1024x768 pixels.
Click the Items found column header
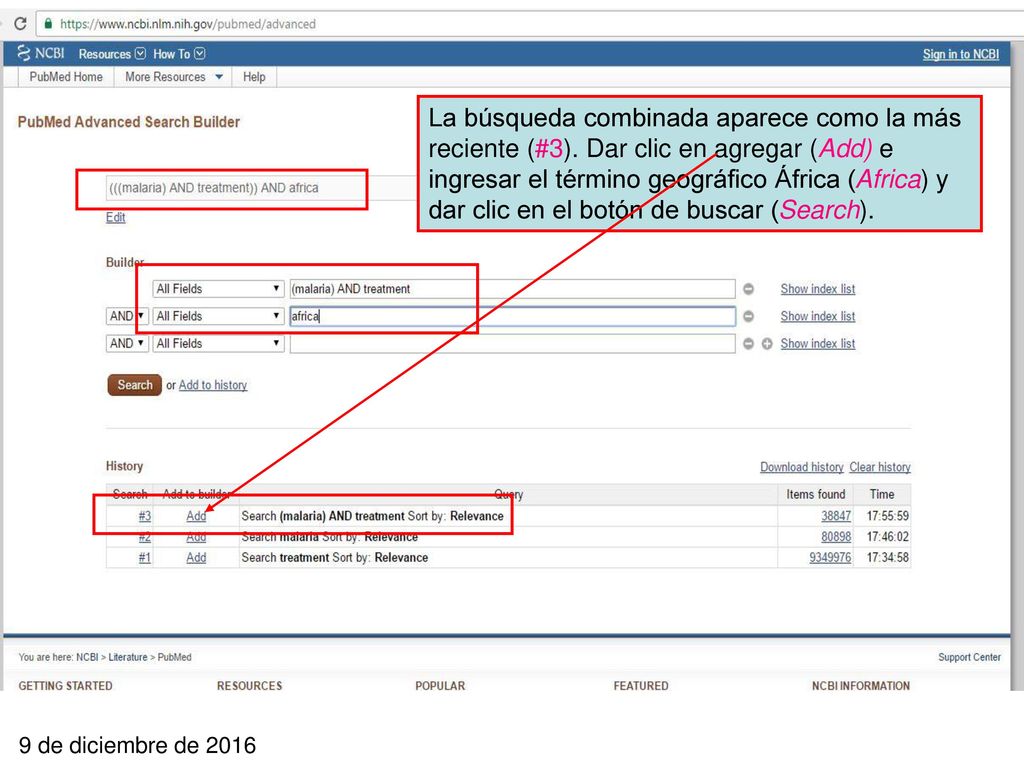[x=816, y=494]
